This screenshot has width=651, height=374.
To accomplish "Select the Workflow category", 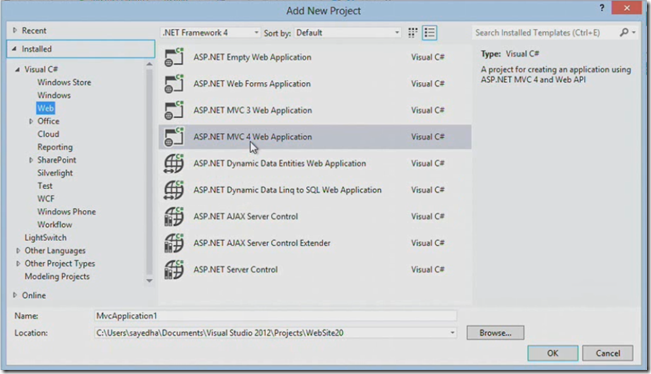I will click(x=54, y=225).
